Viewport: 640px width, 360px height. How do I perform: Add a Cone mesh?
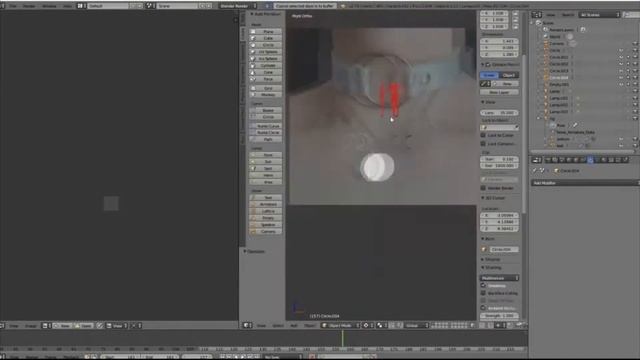coord(266,72)
